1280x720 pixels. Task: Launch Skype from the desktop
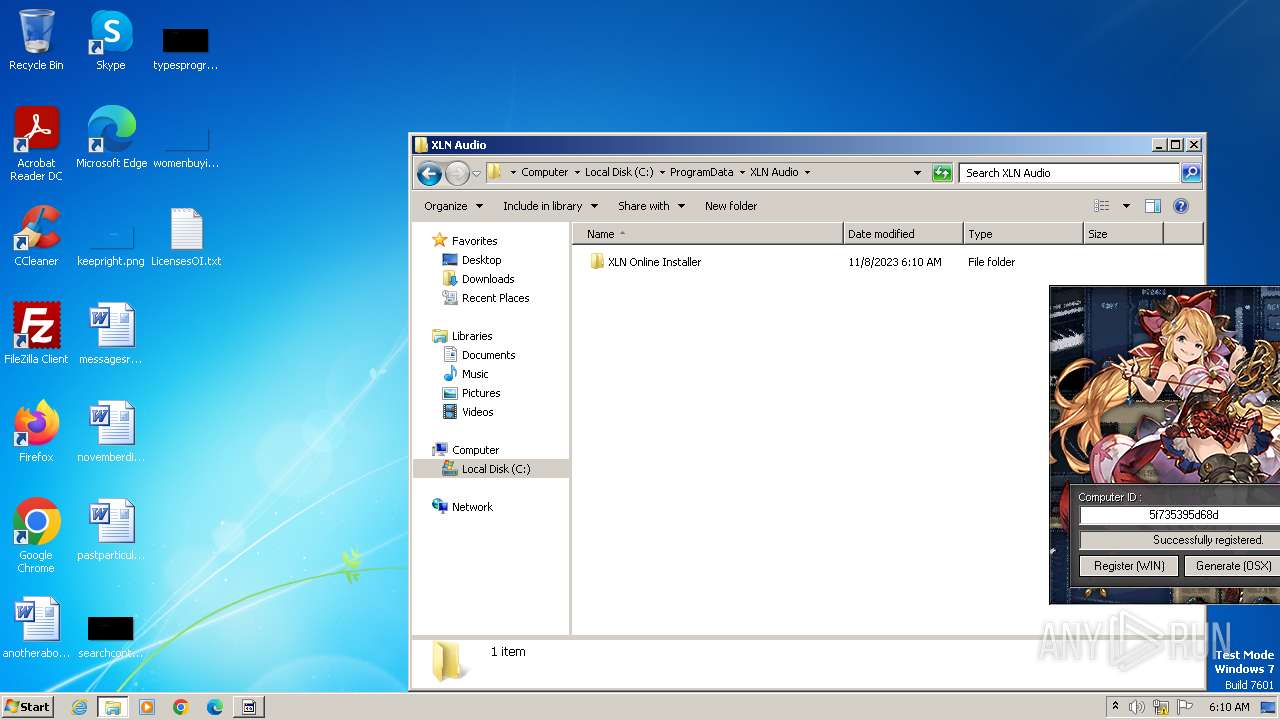(110, 40)
